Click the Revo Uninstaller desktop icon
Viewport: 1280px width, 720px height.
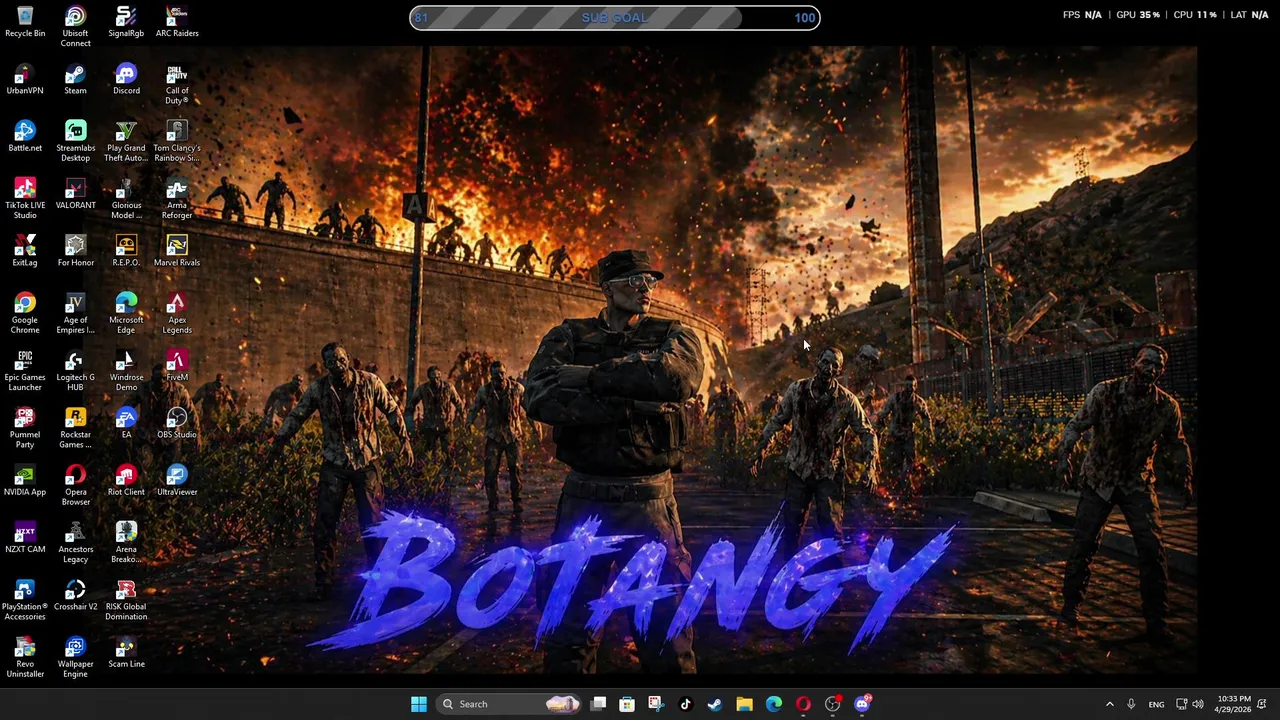pyautogui.click(x=25, y=656)
